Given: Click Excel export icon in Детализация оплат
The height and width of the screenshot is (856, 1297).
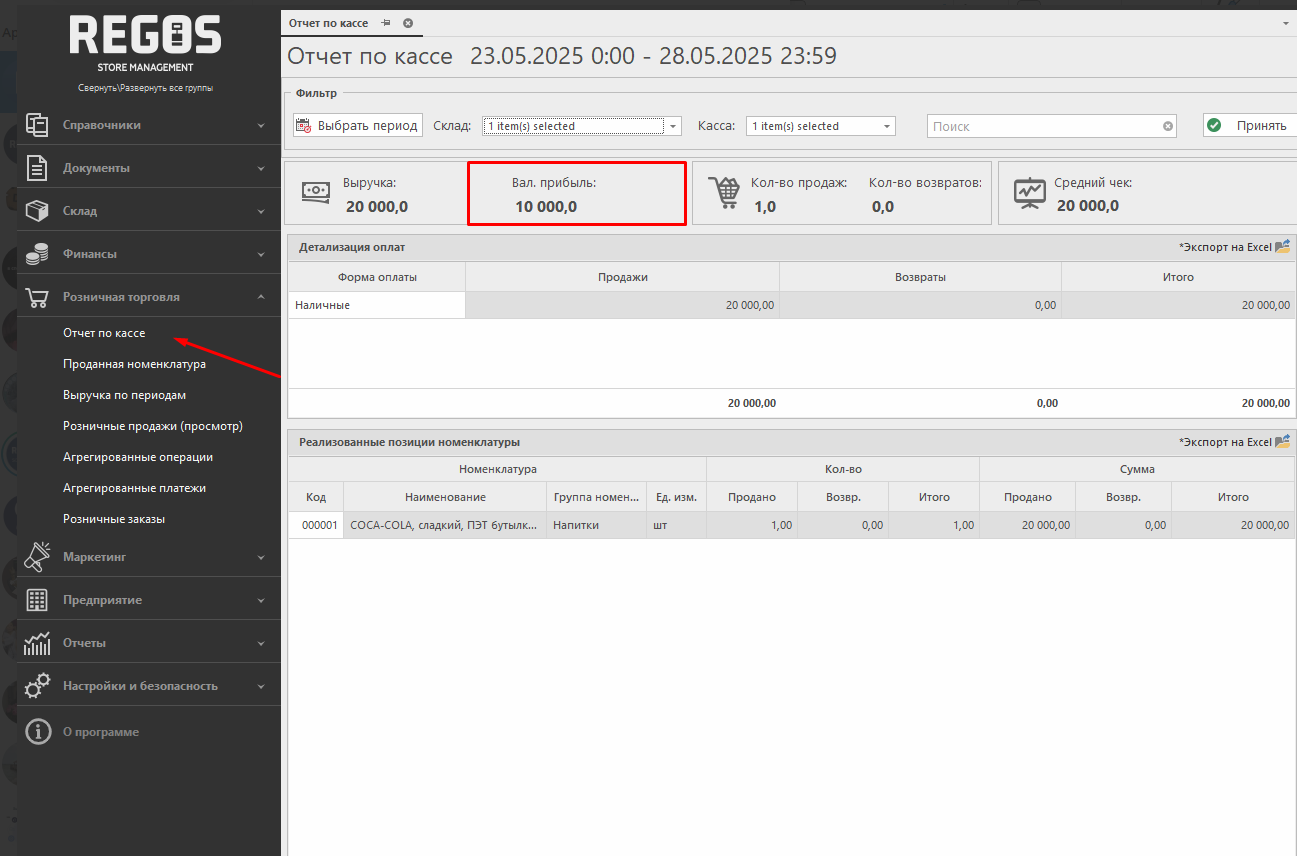Looking at the screenshot, I should tap(1283, 246).
